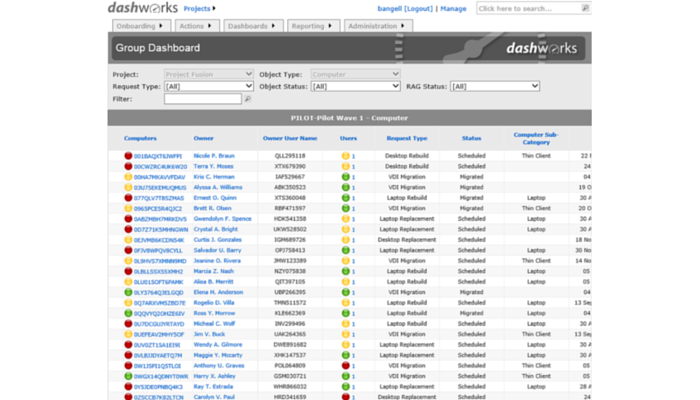The height and width of the screenshot is (400, 700).
Task: Sort by Users column header
Action: (348, 138)
